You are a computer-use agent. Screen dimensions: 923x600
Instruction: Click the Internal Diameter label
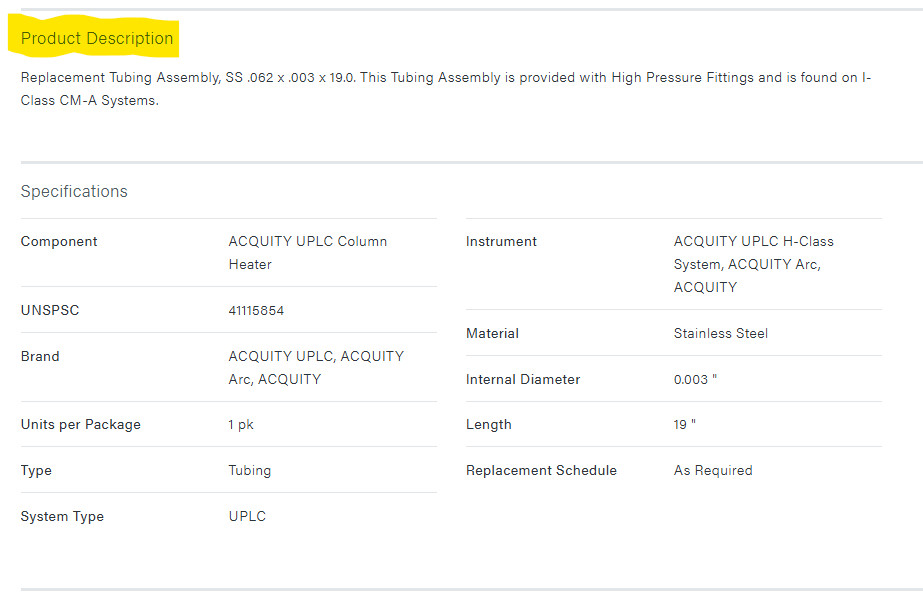pyautogui.click(x=523, y=379)
